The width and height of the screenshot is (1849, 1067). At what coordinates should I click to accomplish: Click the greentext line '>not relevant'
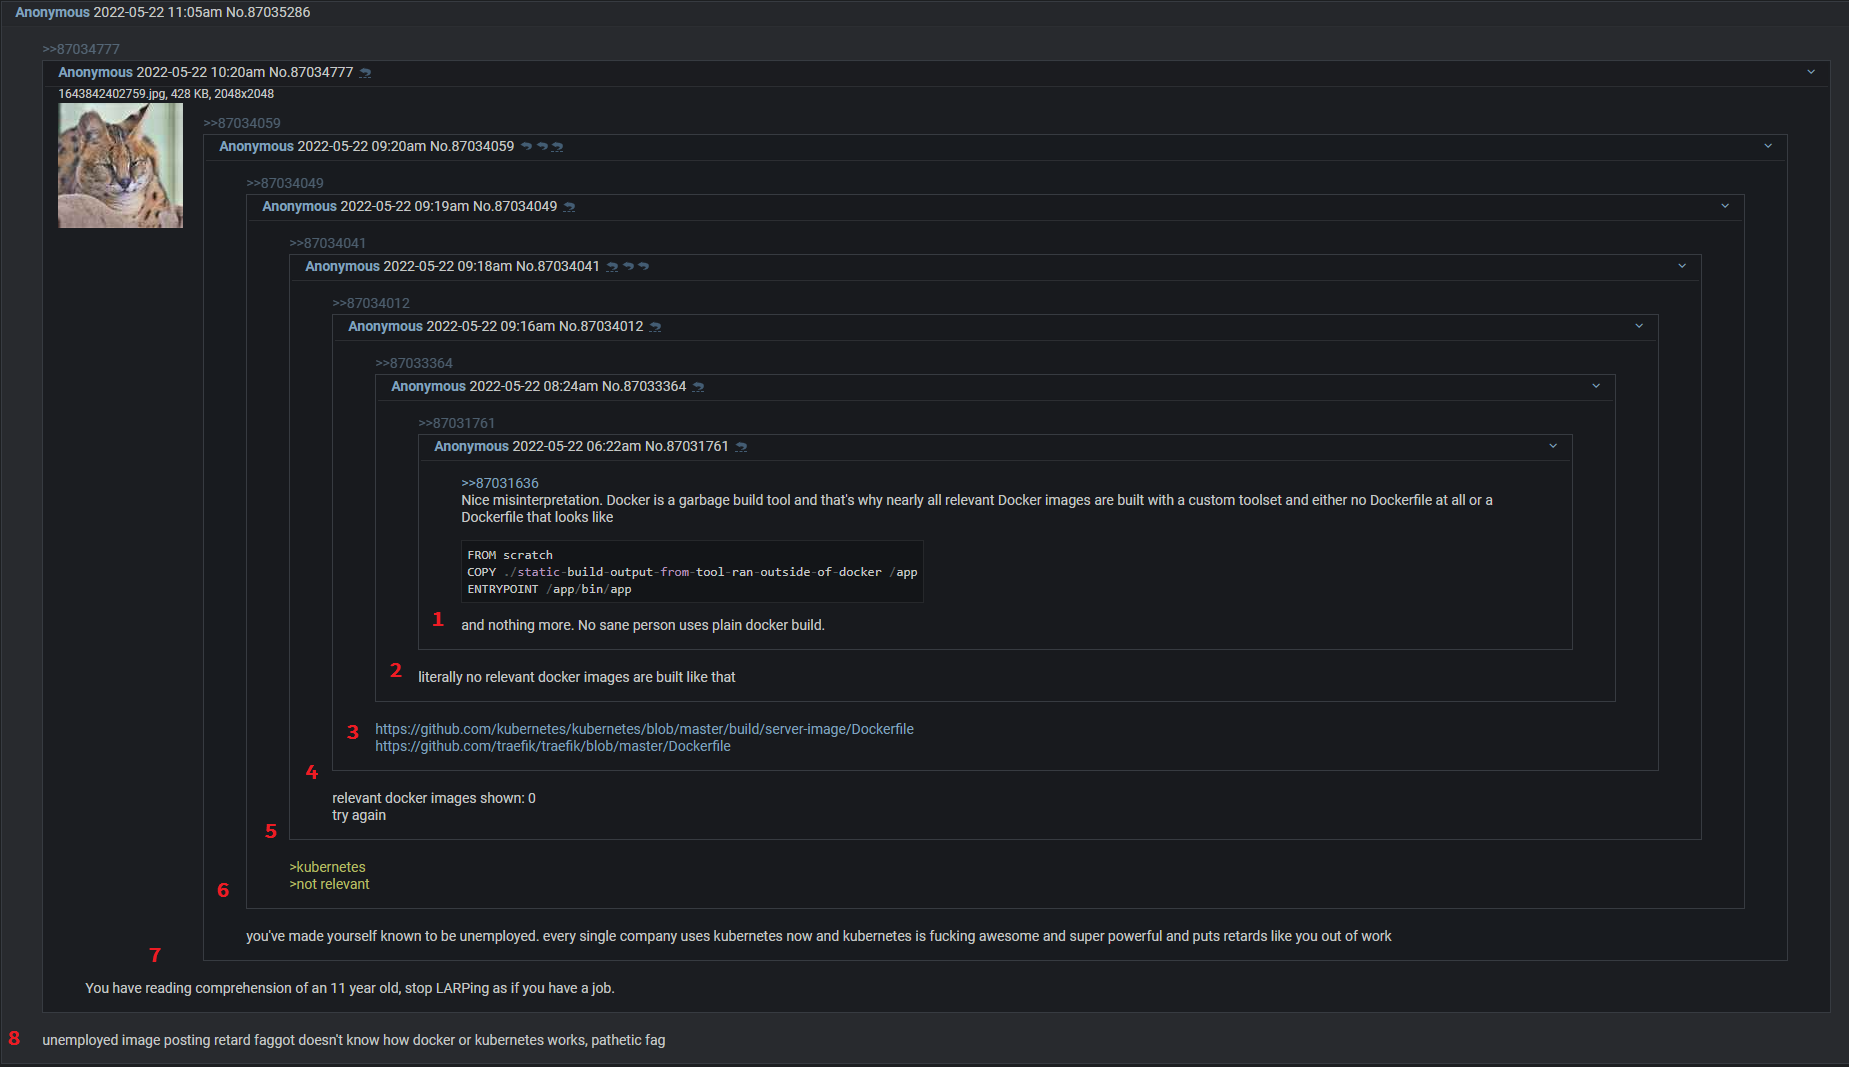coord(329,884)
